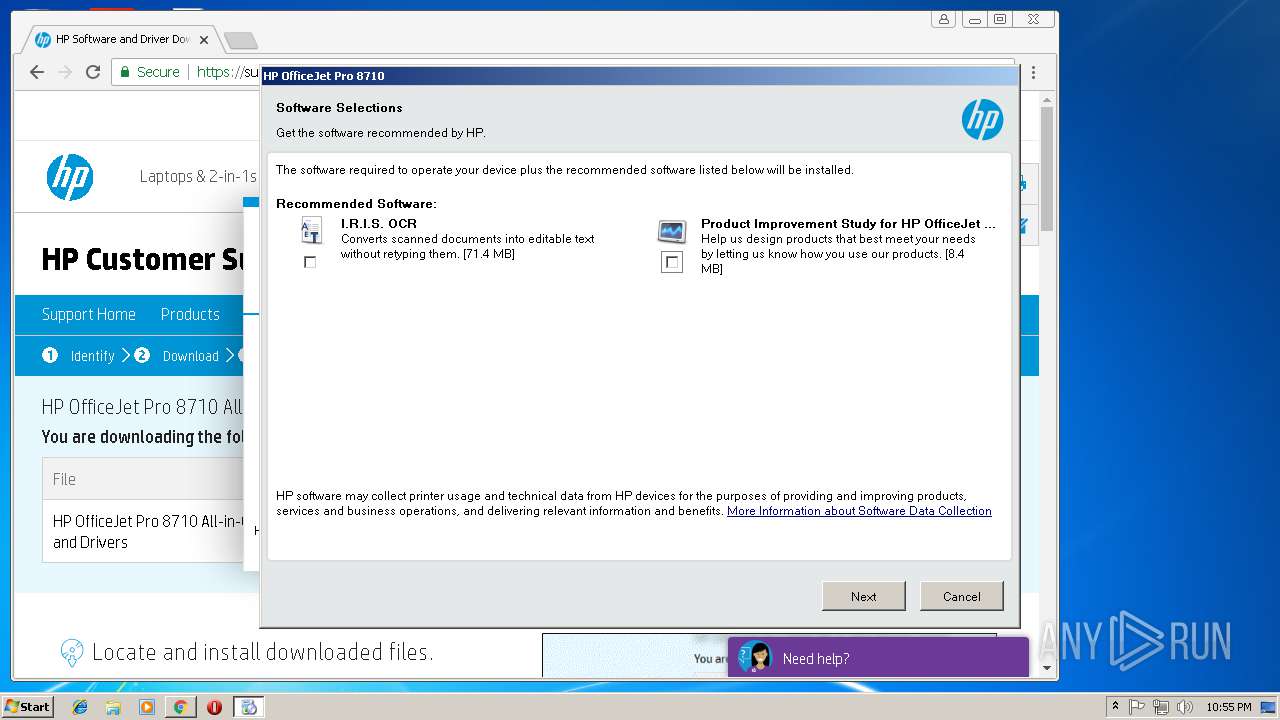The image size is (1280, 720).
Task: Click the virtual agent avatar icon
Action: pyautogui.click(x=757, y=657)
